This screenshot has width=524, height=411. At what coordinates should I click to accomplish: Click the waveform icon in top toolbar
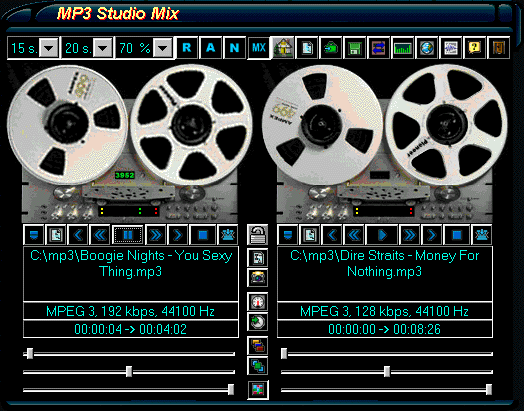(x=451, y=48)
